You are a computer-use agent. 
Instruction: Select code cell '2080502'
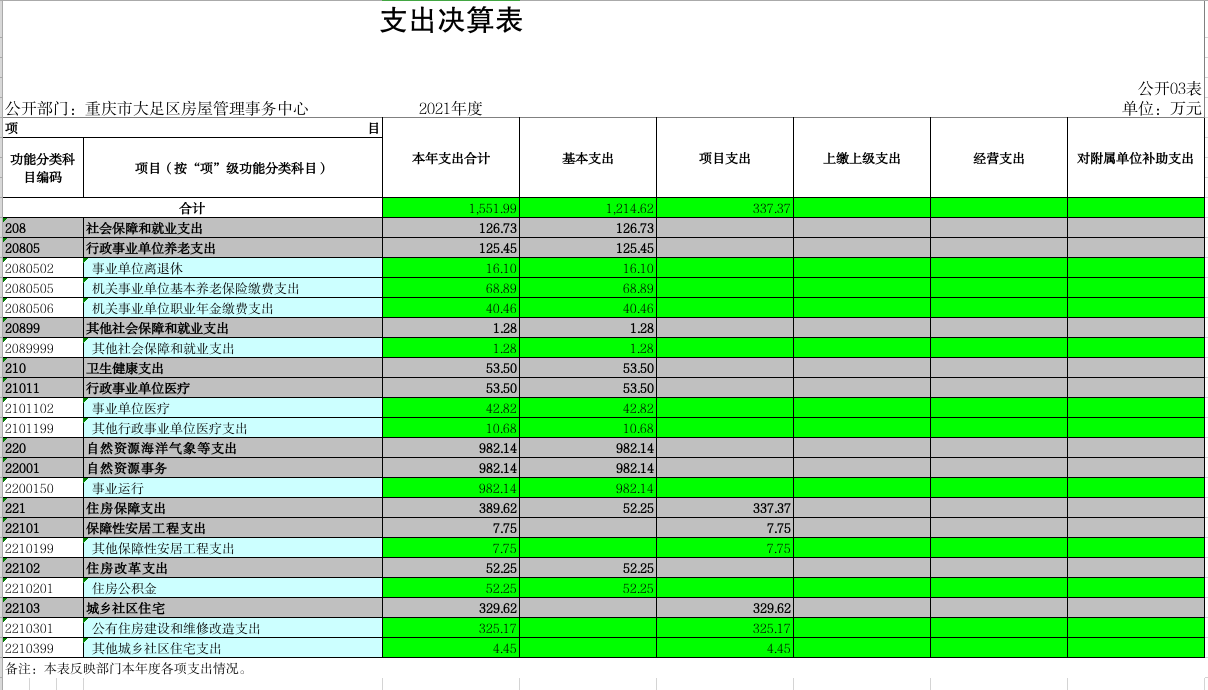coord(43,268)
